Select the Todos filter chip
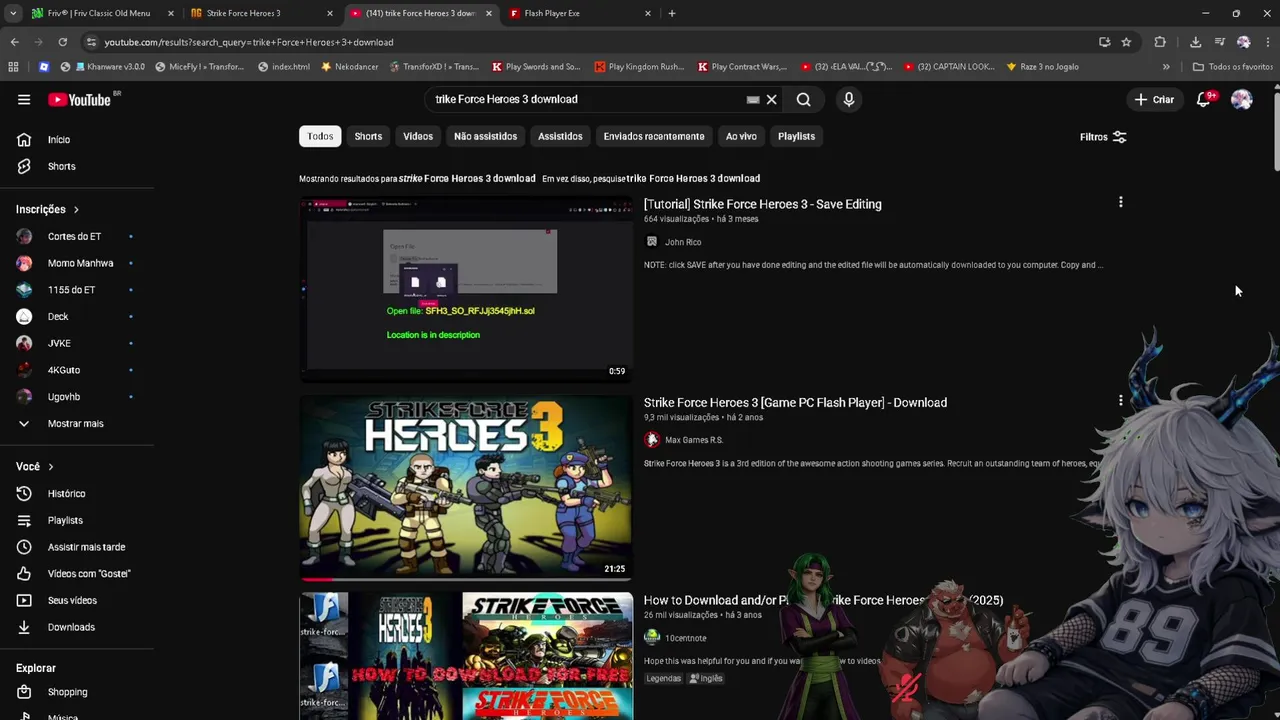The height and width of the screenshot is (720, 1280). click(x=320, y=136)
